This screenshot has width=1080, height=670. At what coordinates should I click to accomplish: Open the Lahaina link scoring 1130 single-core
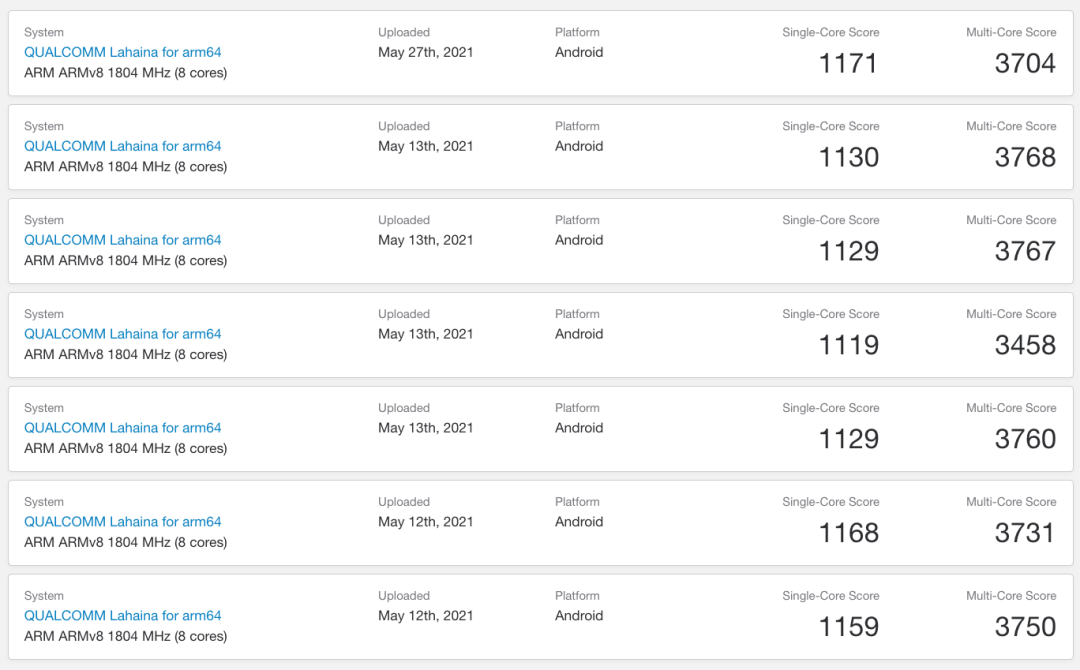[123, 146]
